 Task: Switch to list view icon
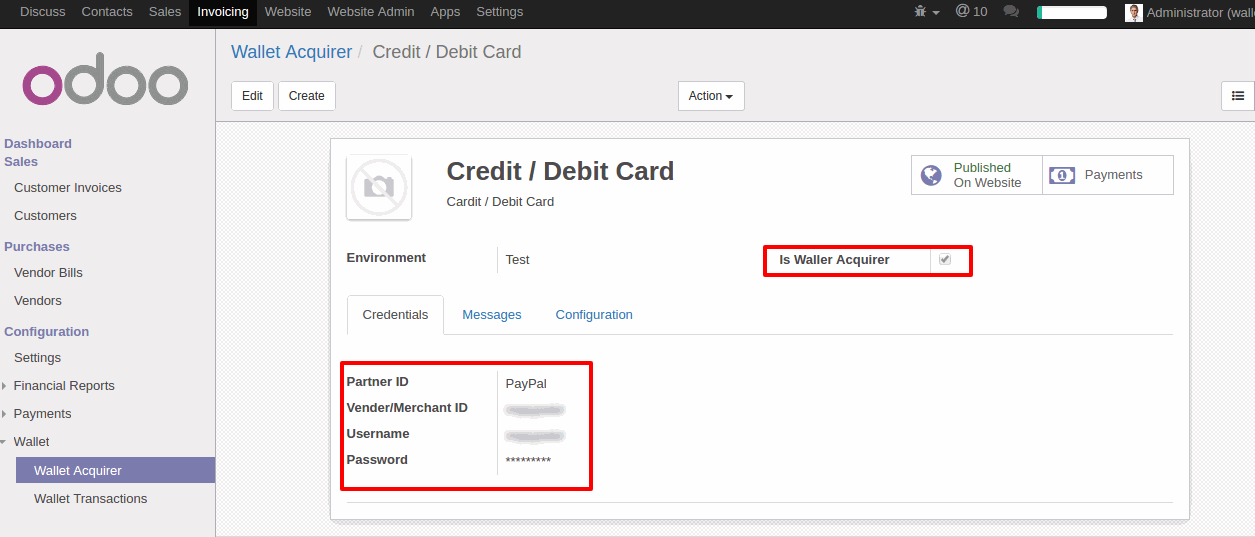pos(1238,96)
